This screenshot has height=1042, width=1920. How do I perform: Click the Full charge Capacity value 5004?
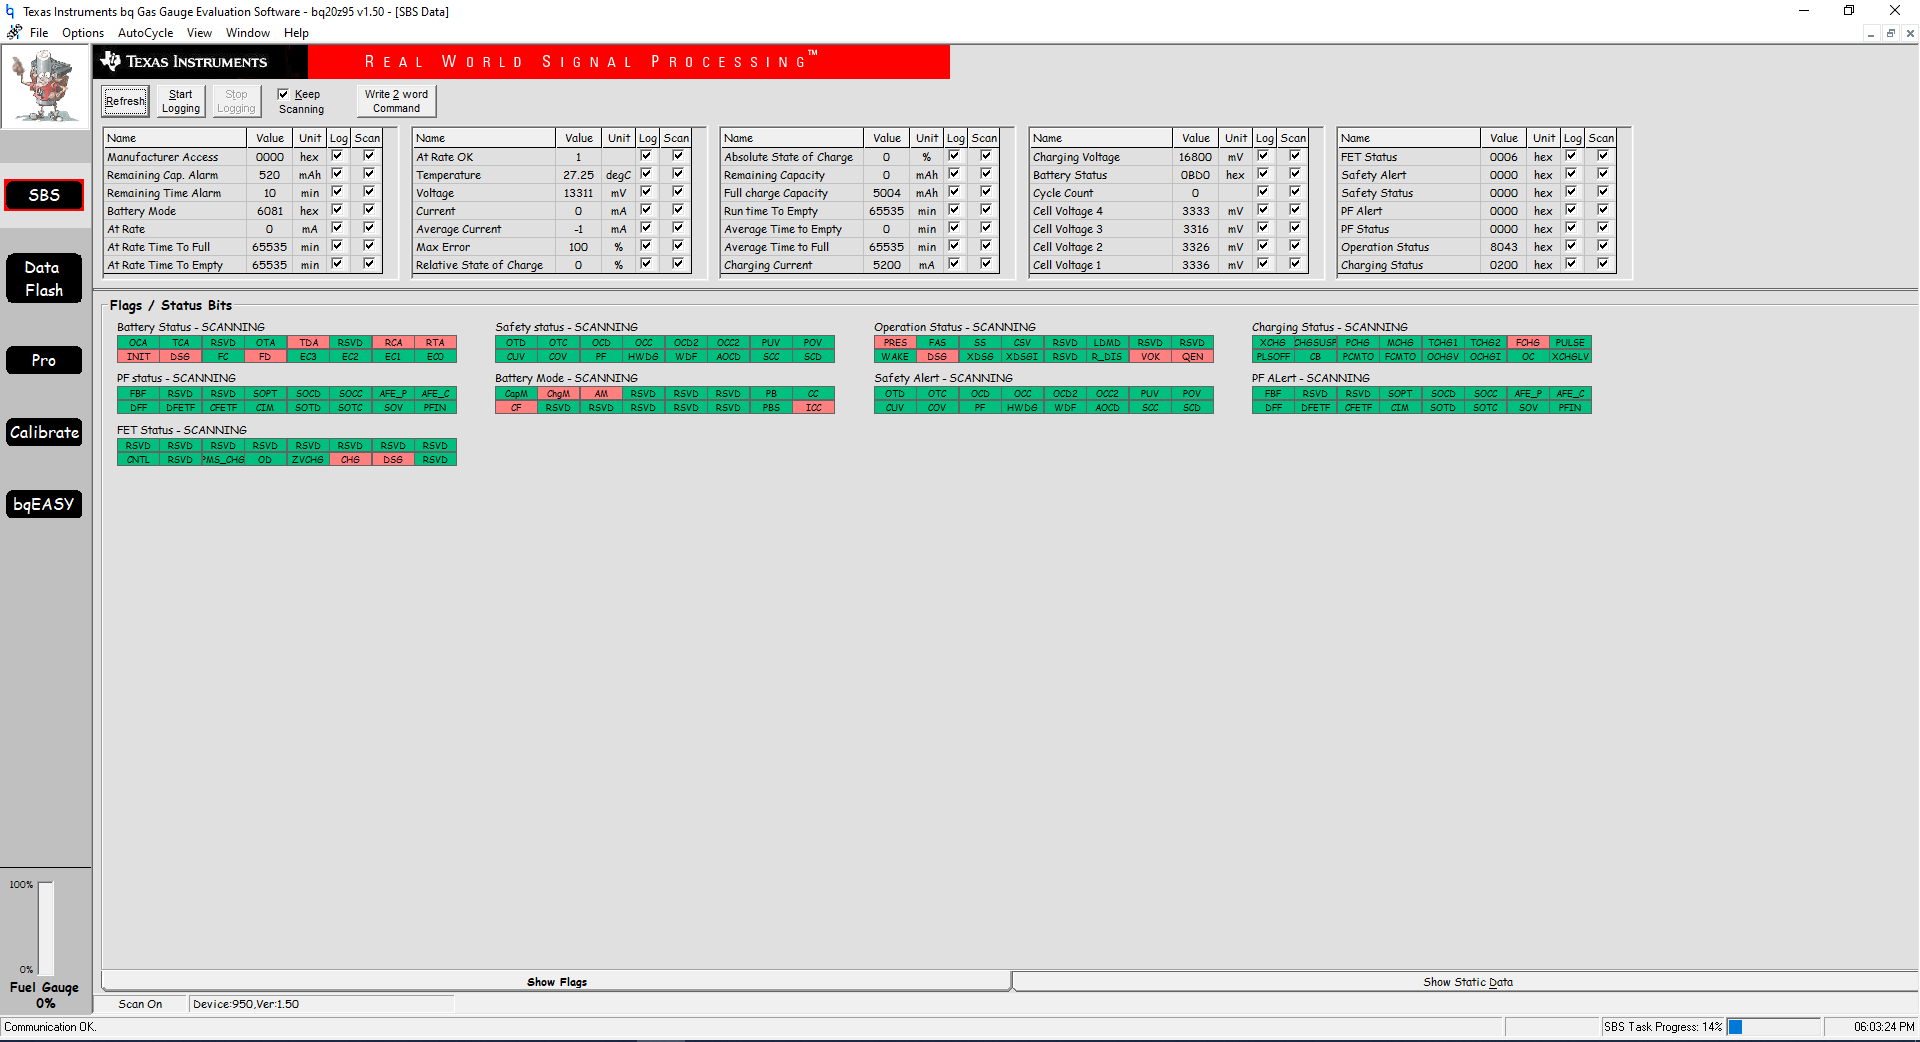click(887, 193)
